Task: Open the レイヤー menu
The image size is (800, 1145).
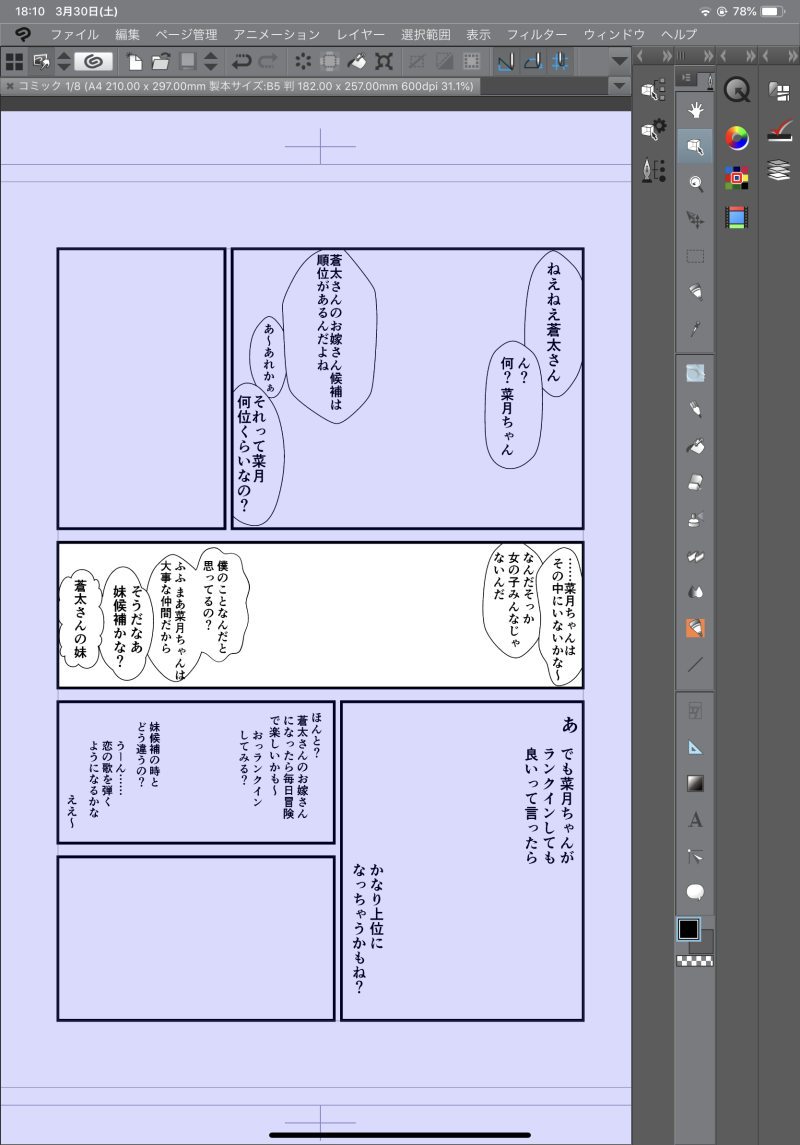Action: (x=361, y=34)
